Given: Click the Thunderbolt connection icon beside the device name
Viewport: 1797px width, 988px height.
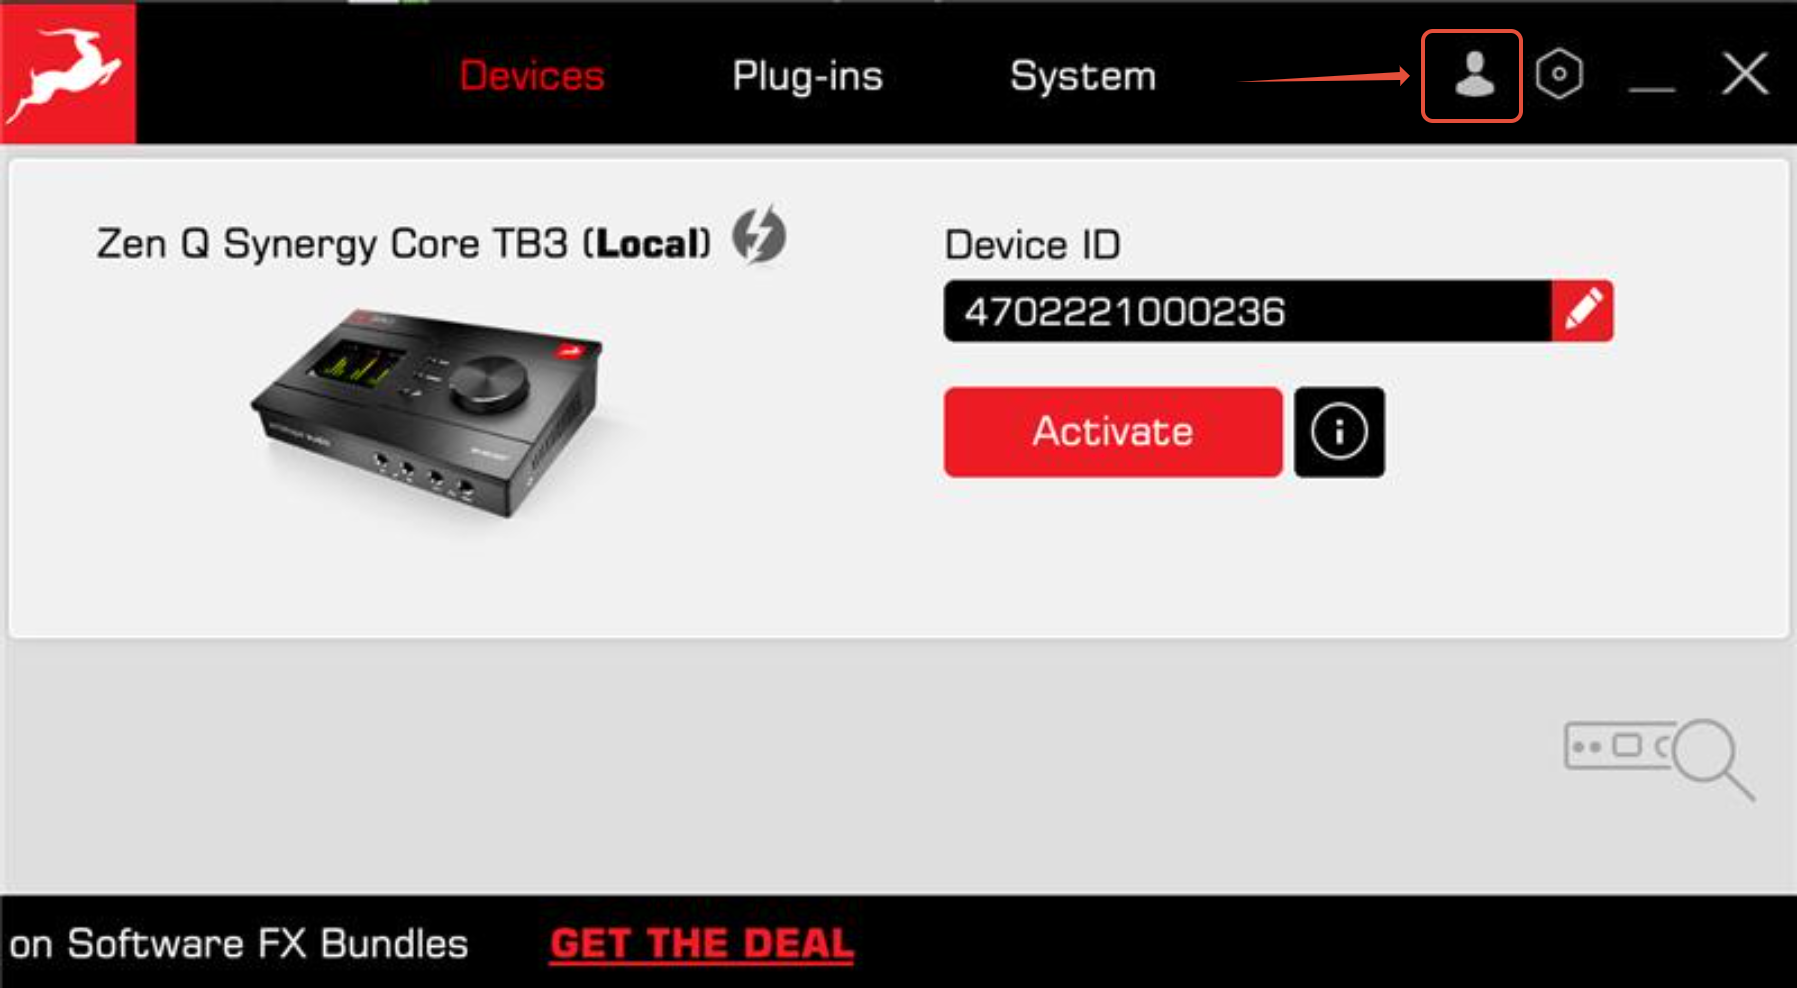Looking at the screenshot, I should click(x=758, y=235).
